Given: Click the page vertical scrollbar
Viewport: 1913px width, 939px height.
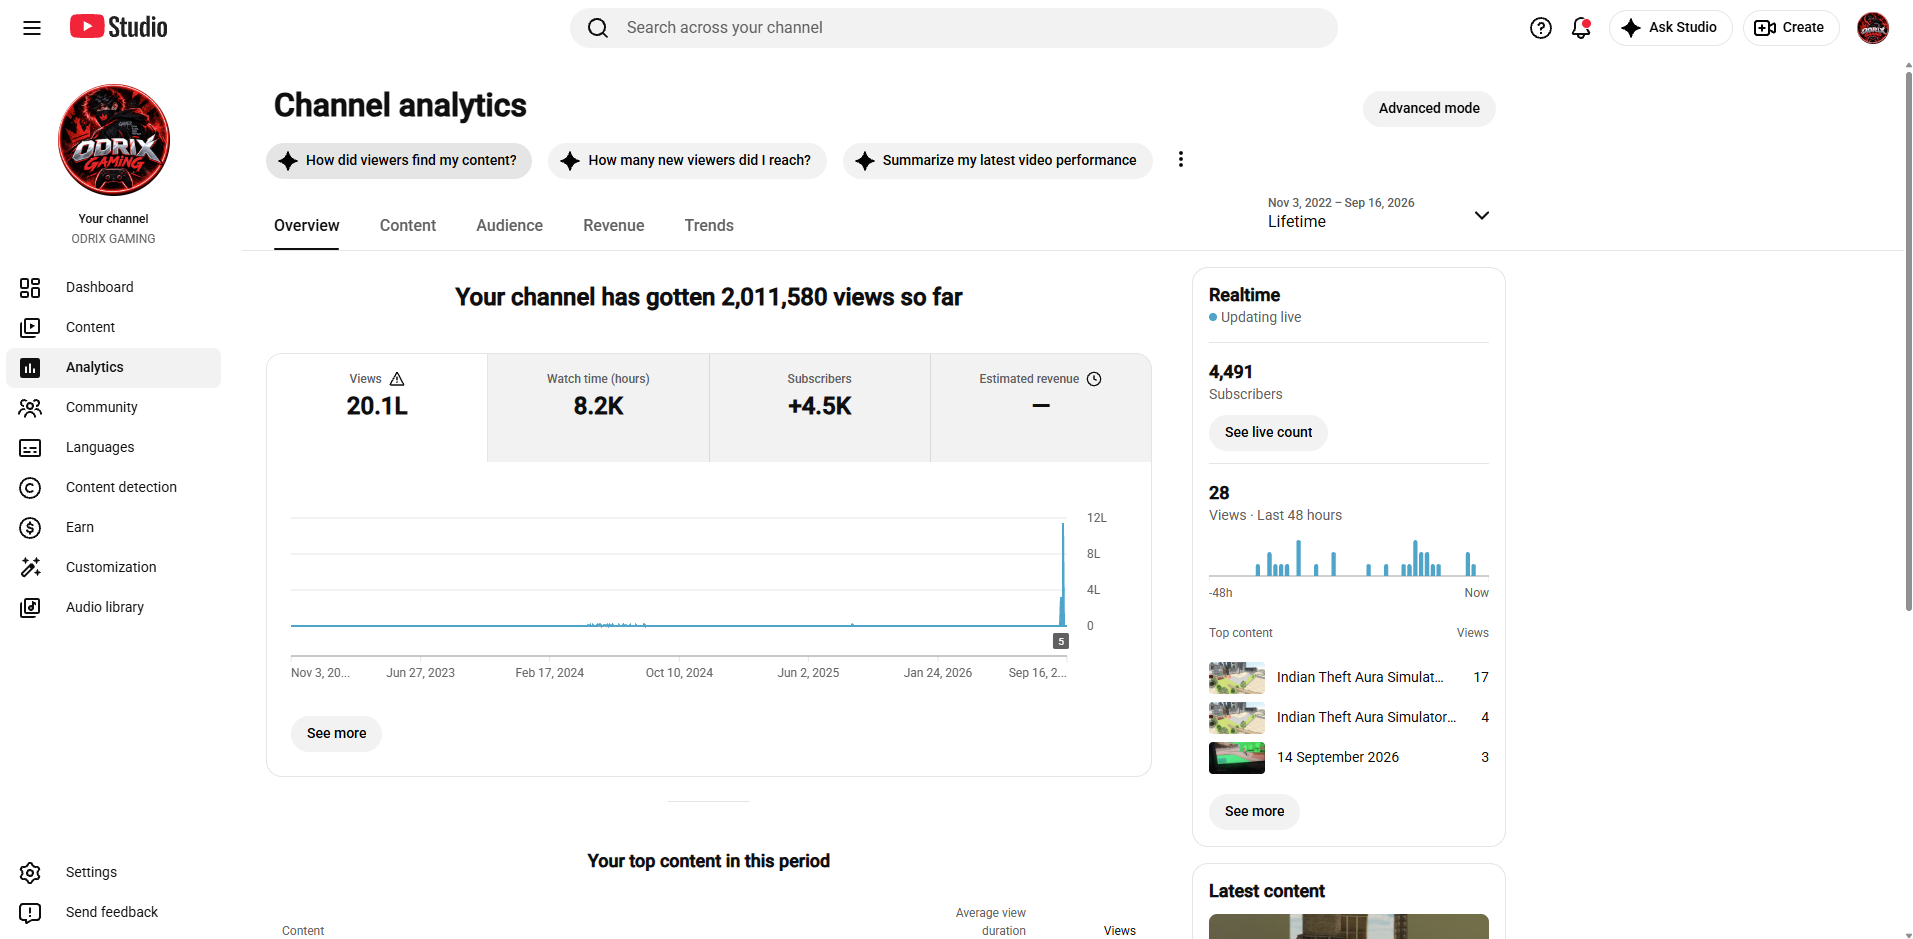Looking at the screenshot, I should [1908, 340].
